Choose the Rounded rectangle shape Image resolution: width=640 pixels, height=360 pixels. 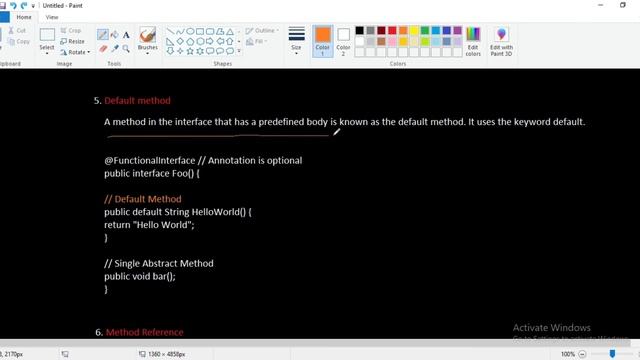(210, 31)
